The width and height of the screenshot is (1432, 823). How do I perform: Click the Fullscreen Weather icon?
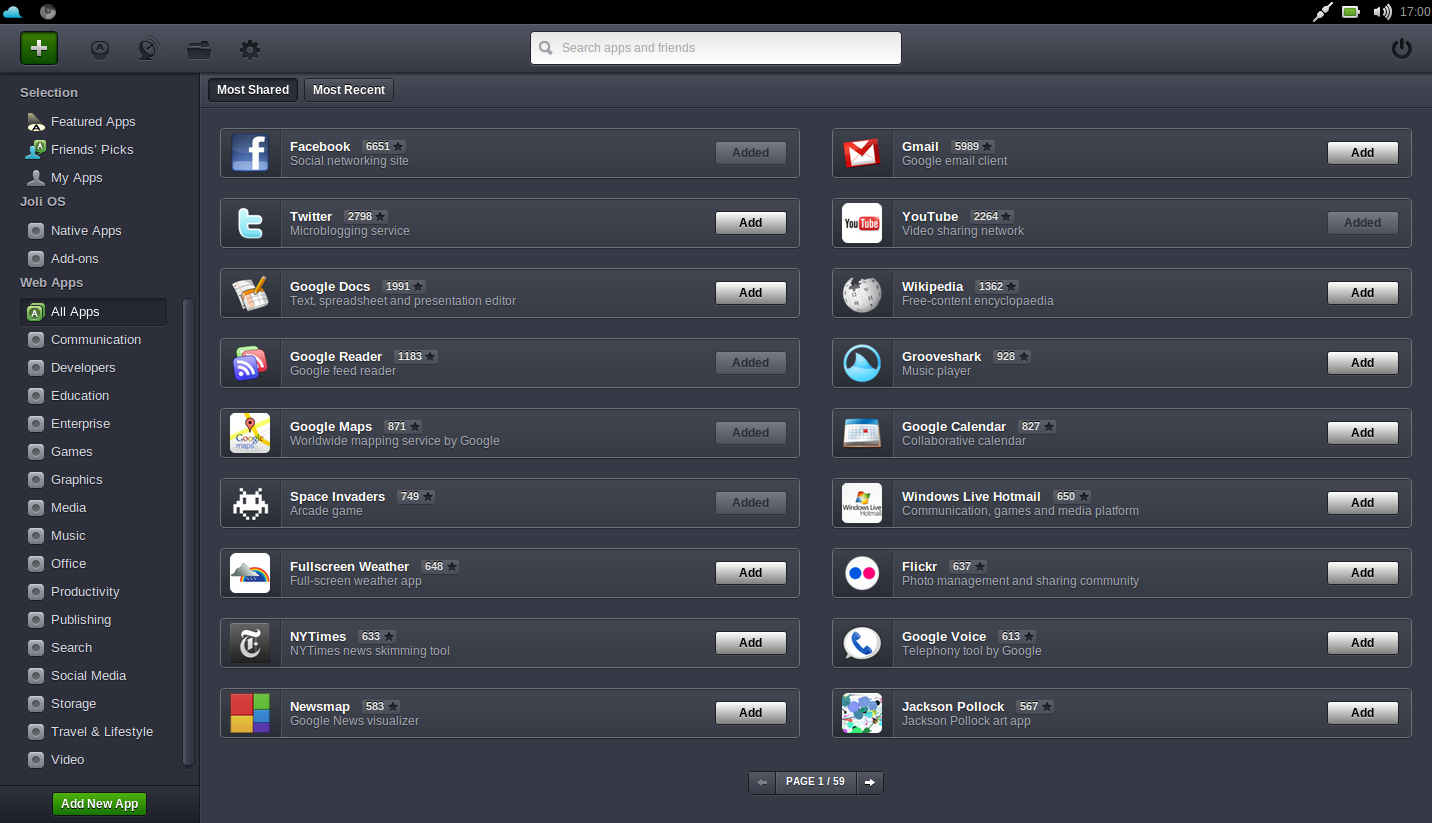250,573
